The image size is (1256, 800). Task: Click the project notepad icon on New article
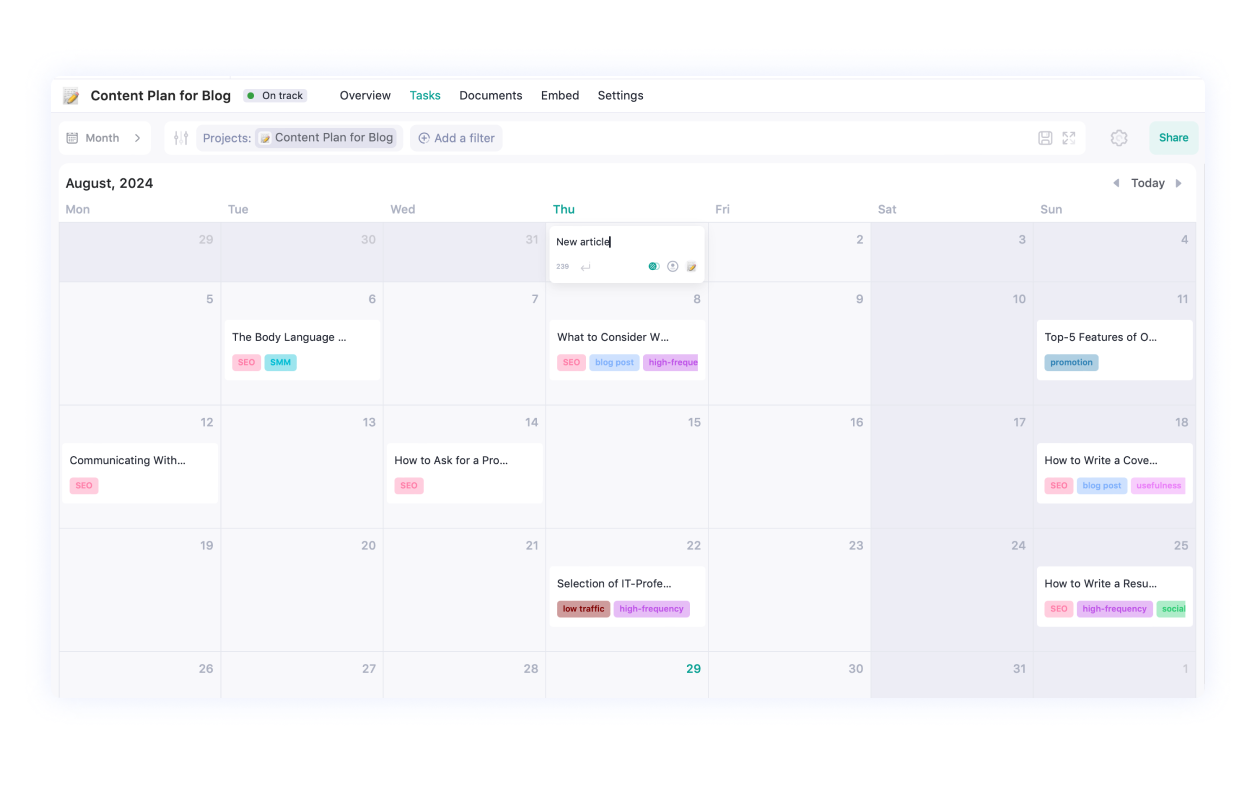[x=691, y=266]
